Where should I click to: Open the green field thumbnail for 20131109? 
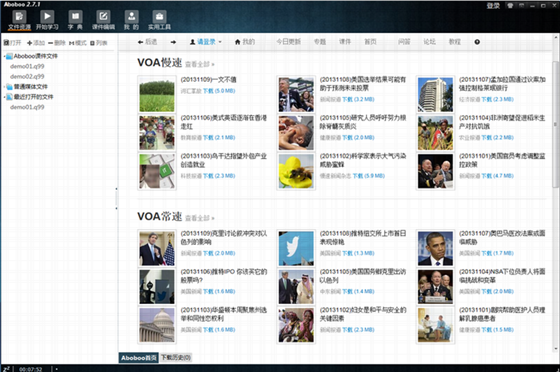[x=157, y=95]
